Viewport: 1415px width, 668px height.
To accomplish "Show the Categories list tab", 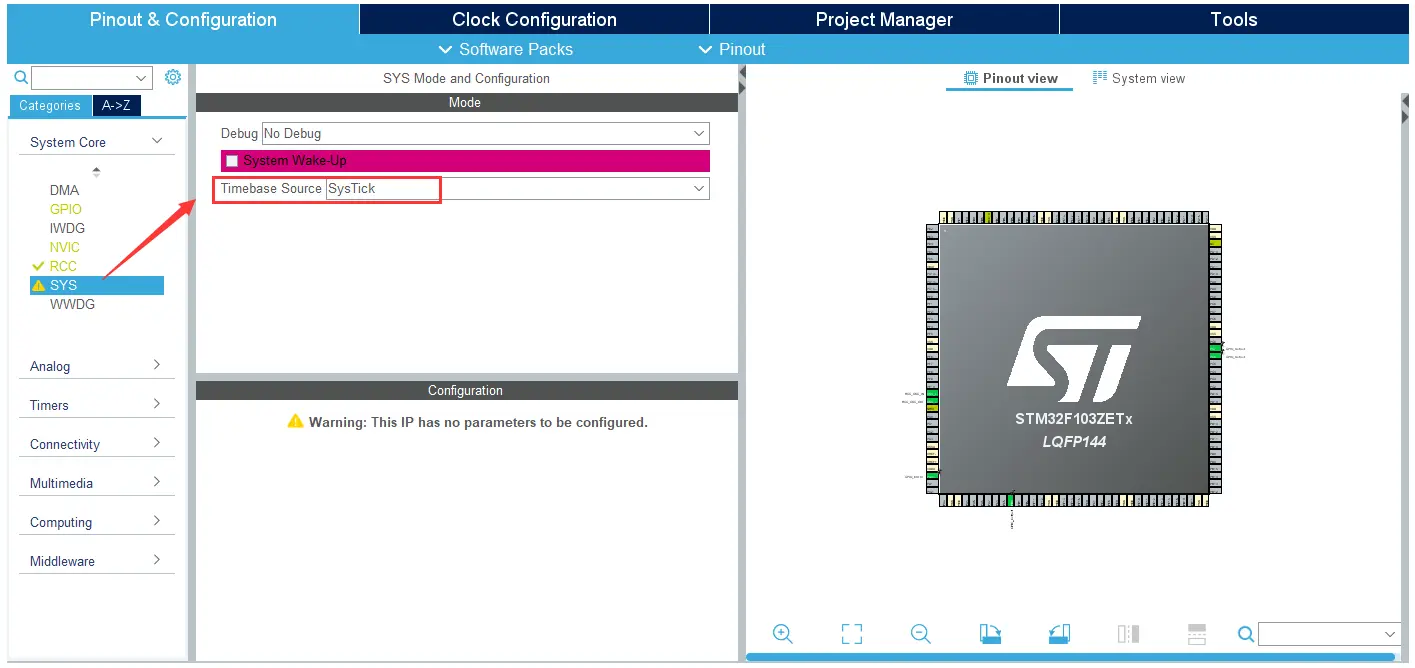I will pyautogui.click(x=50, y=105).
